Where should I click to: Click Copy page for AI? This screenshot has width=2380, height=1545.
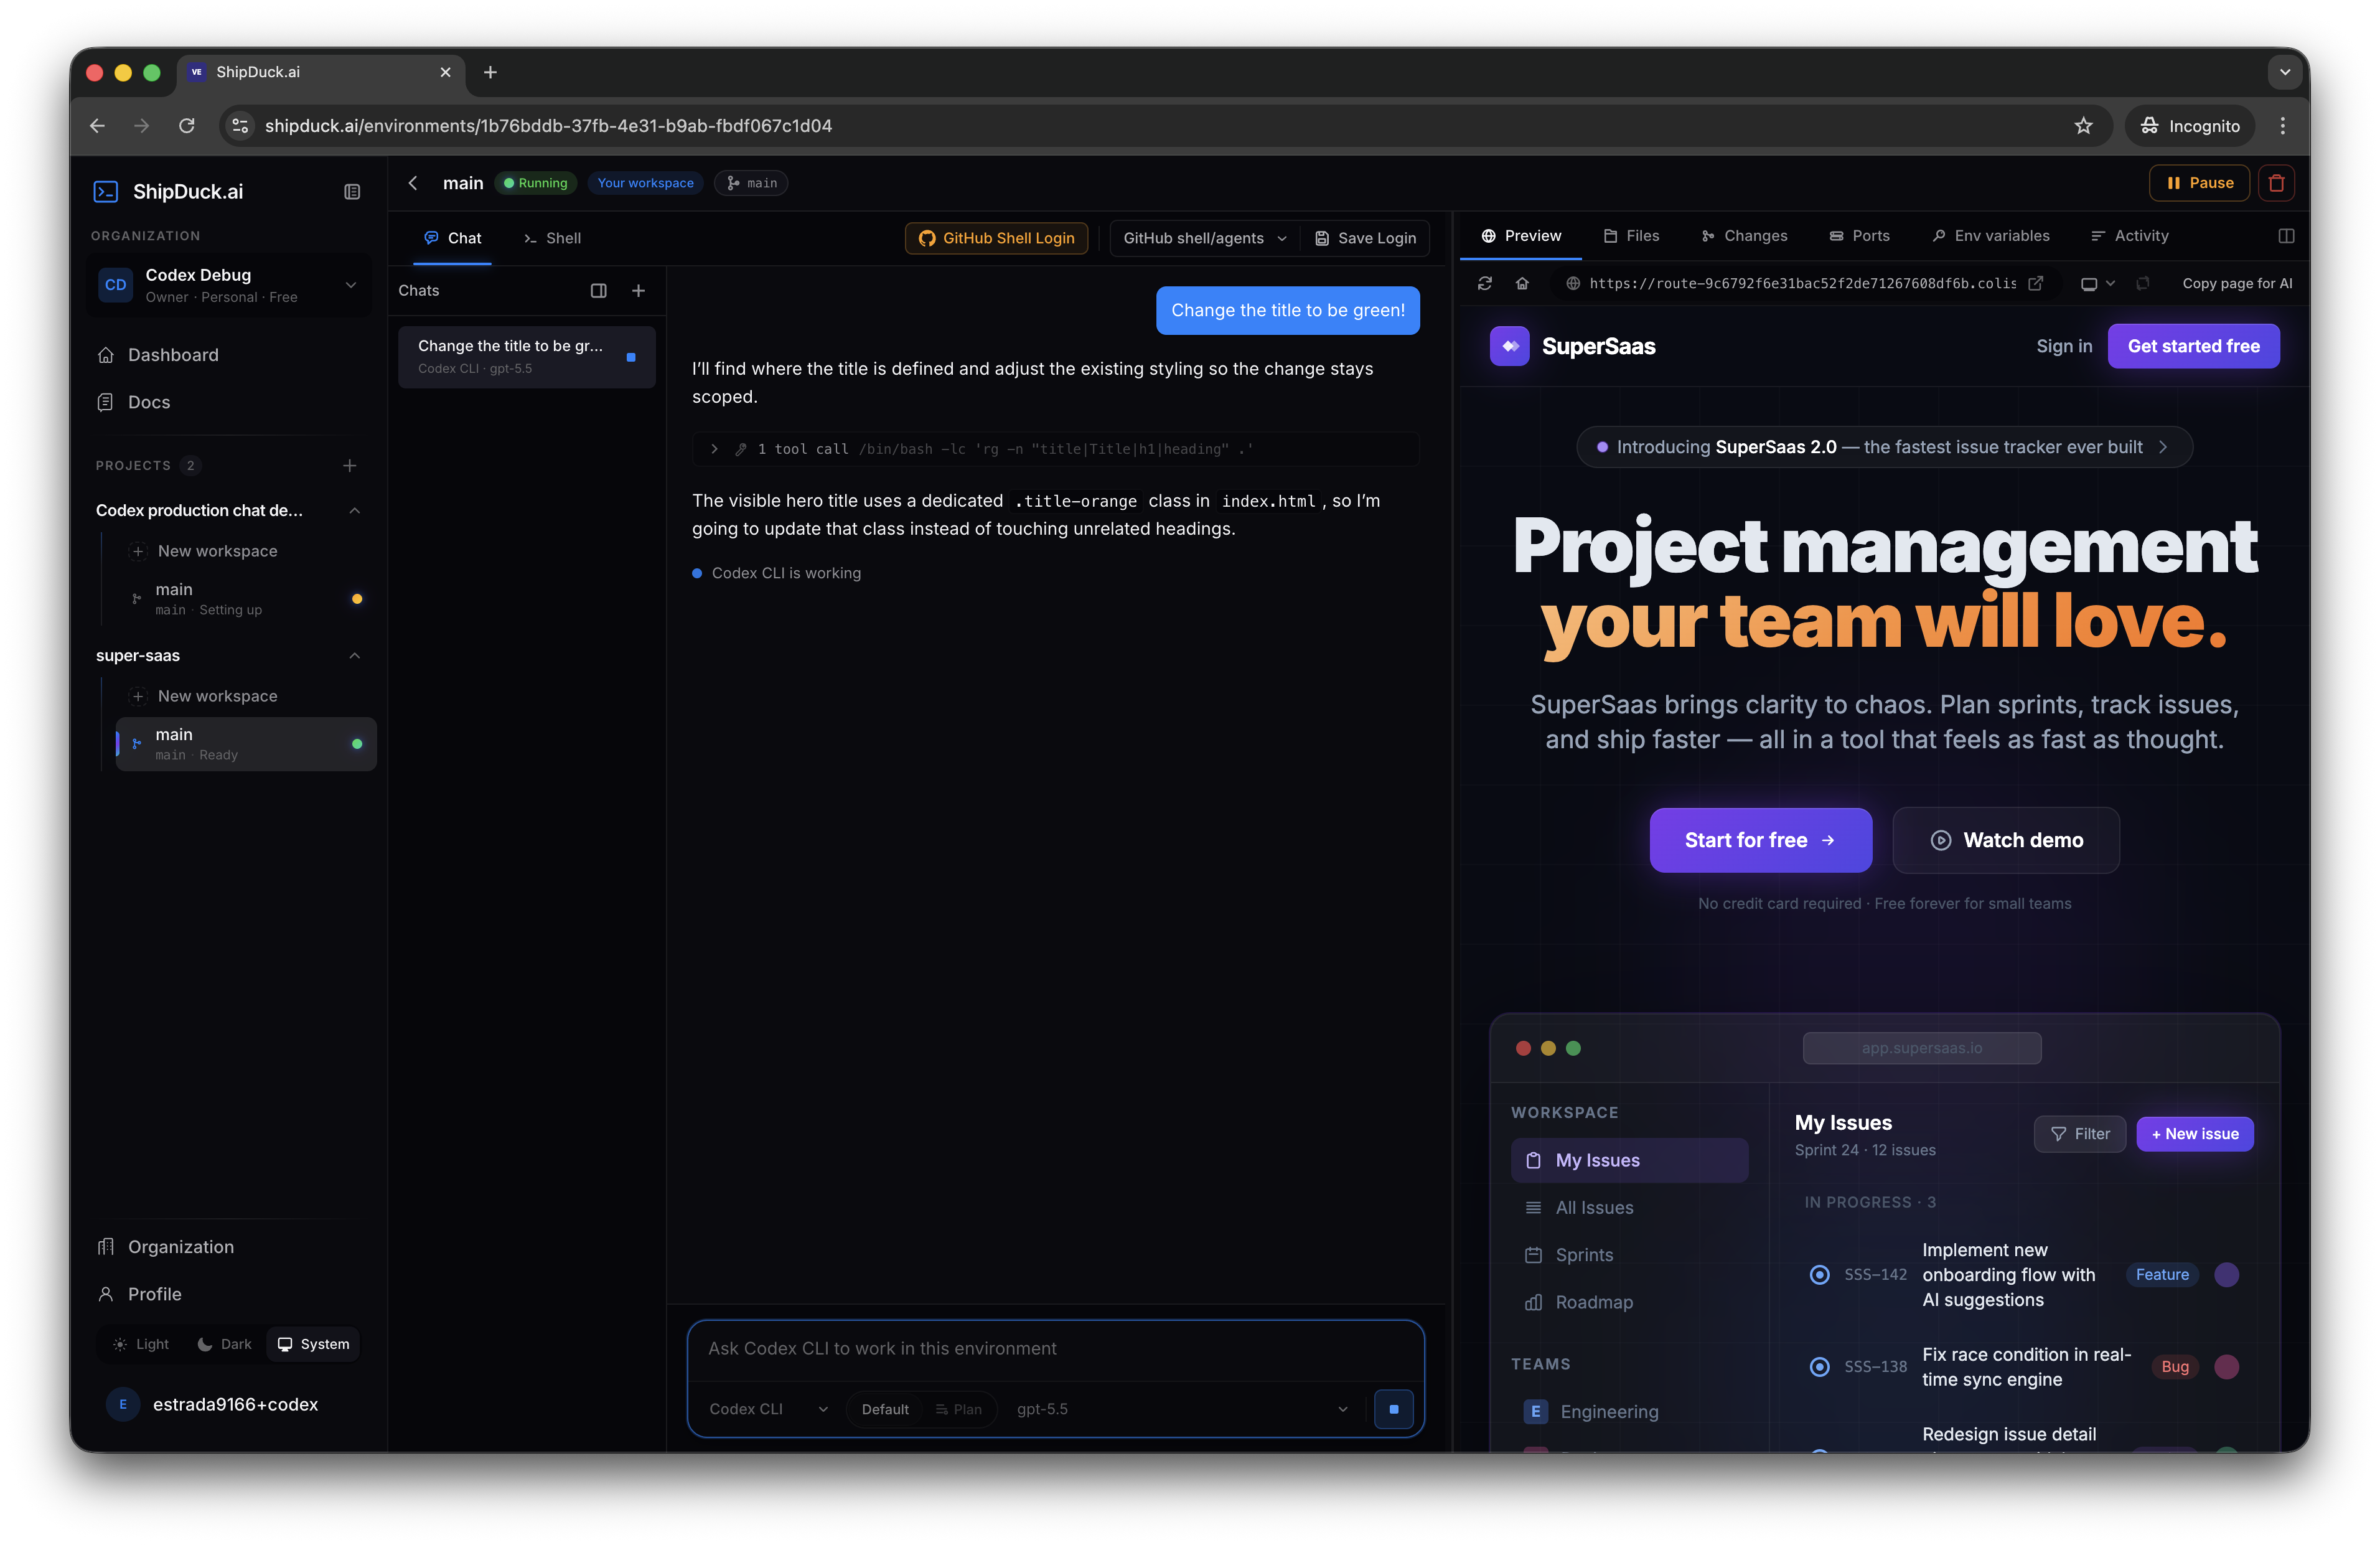[x=2237, y=283]
